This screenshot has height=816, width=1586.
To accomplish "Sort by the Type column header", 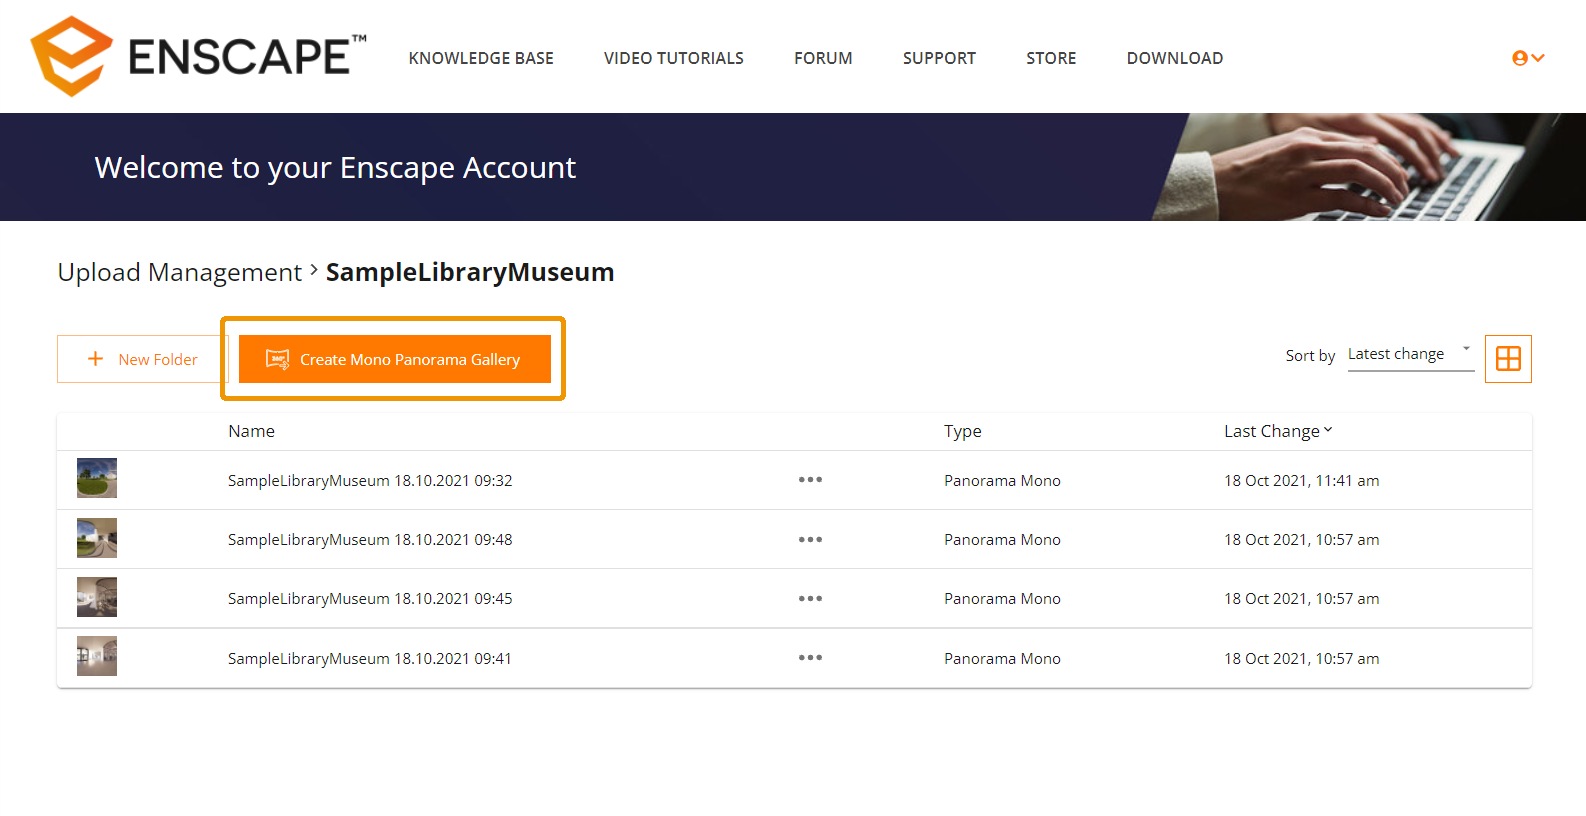I will coord(963,431).
